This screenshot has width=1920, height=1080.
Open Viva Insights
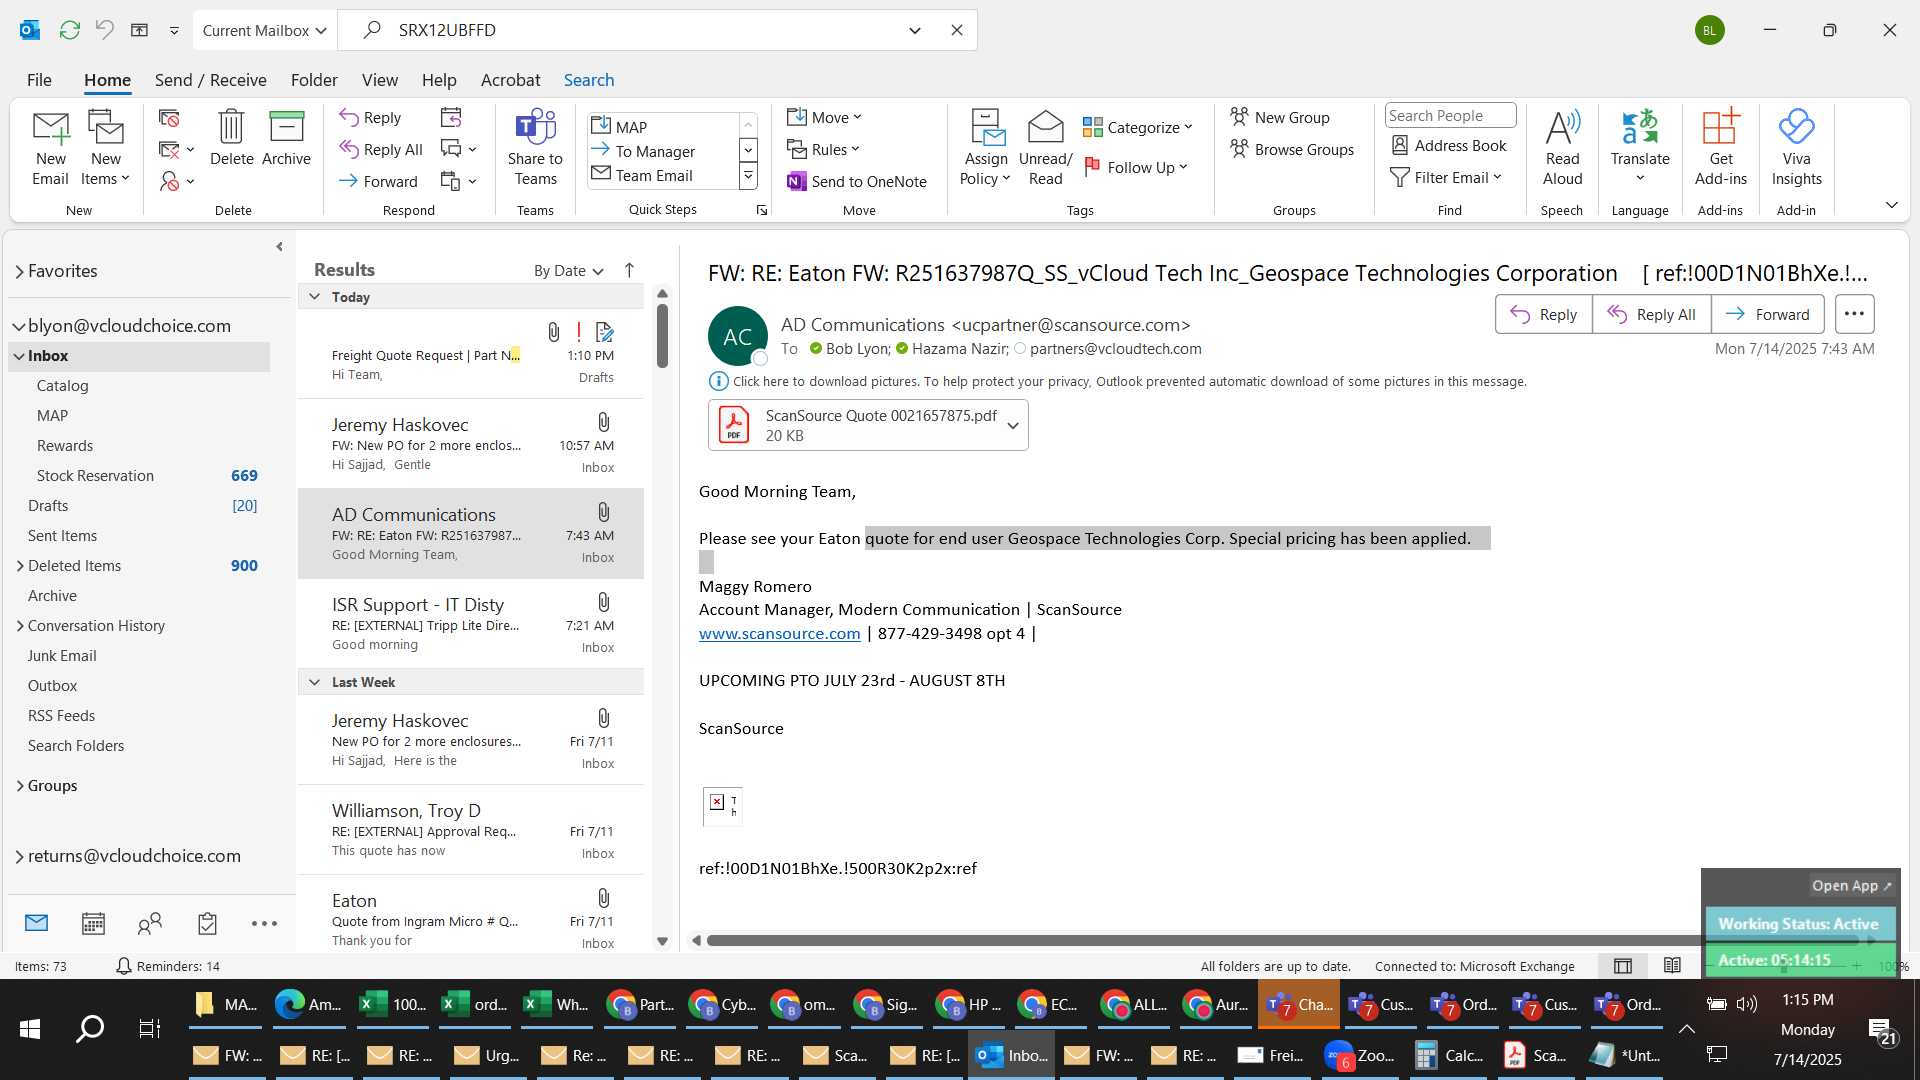1796,148
